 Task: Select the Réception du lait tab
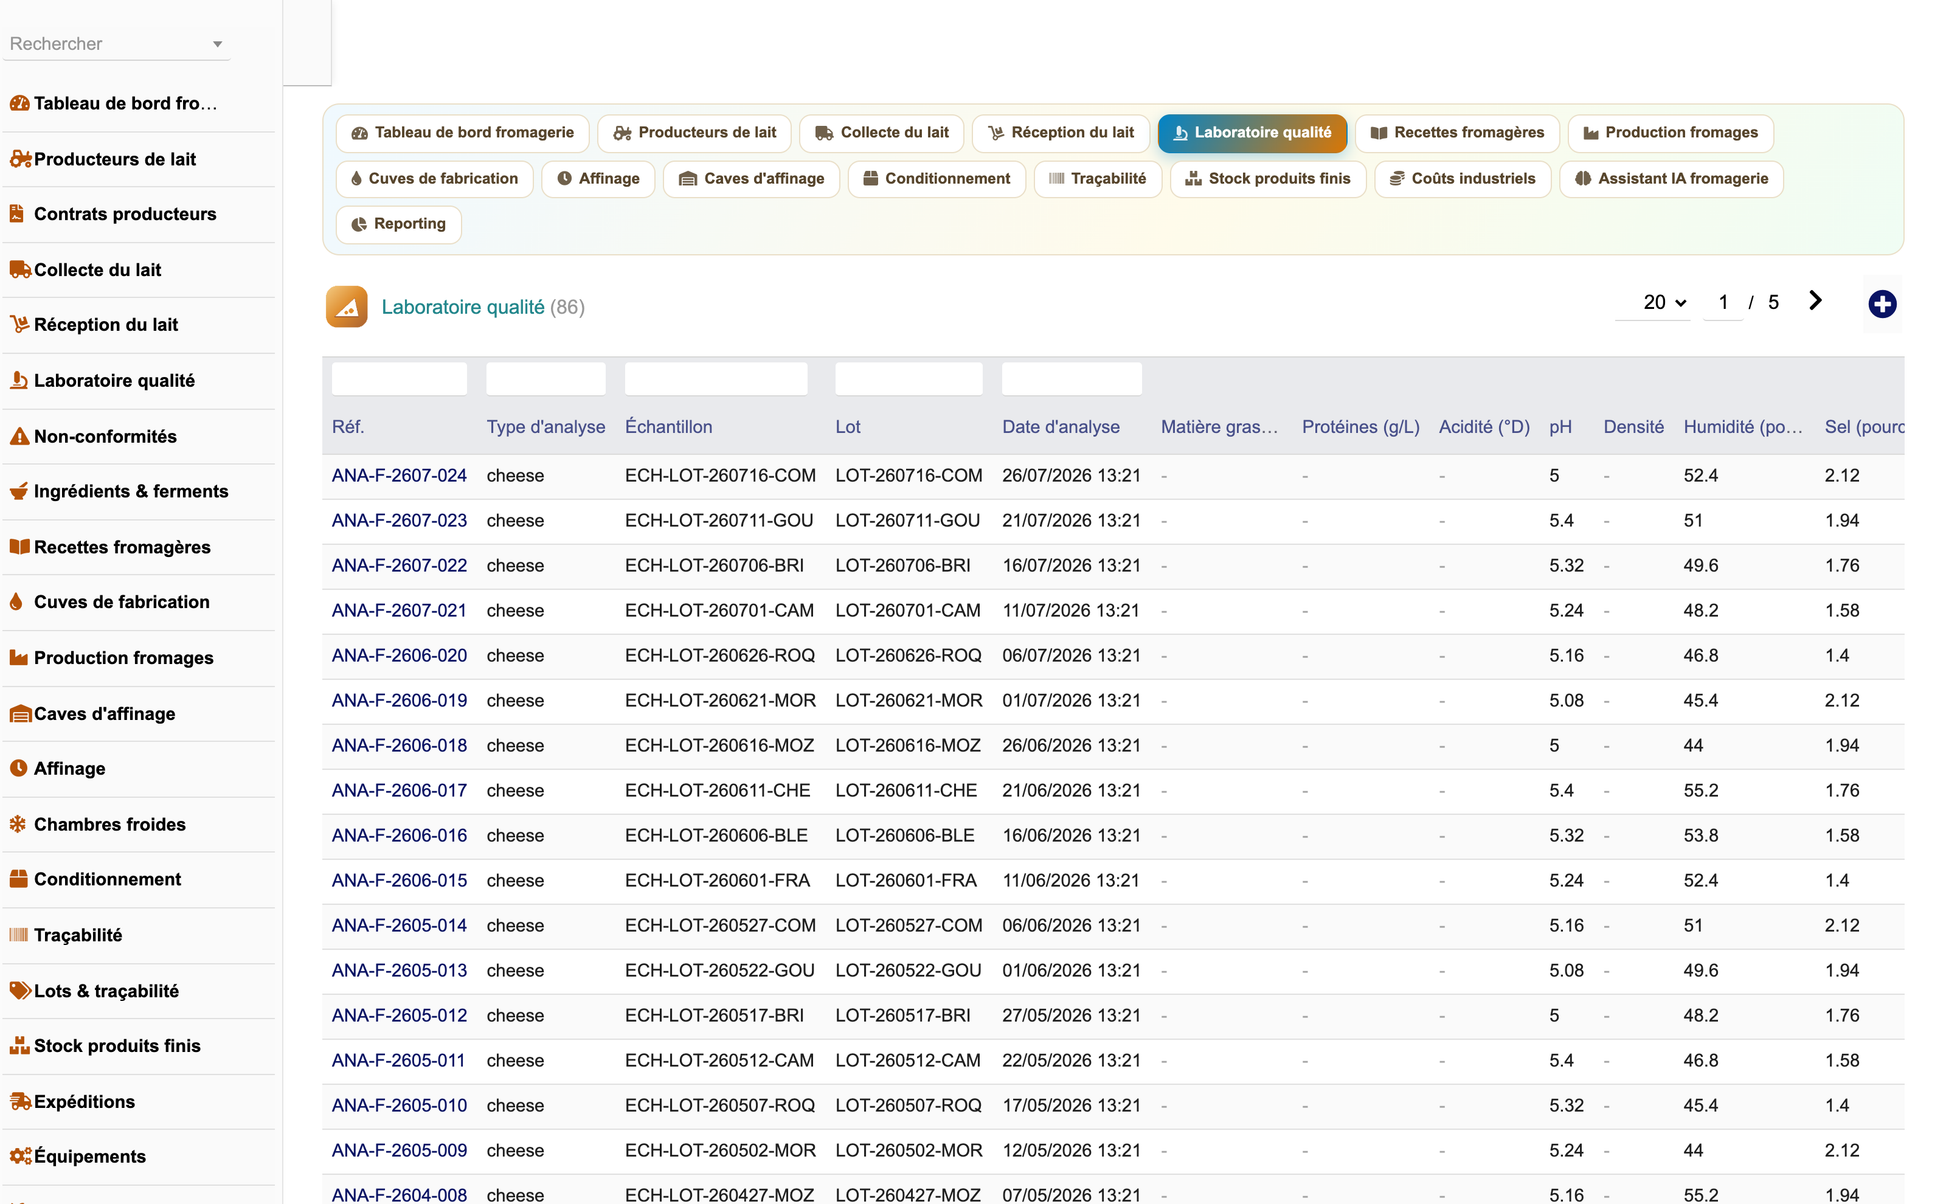point(1061,133)
